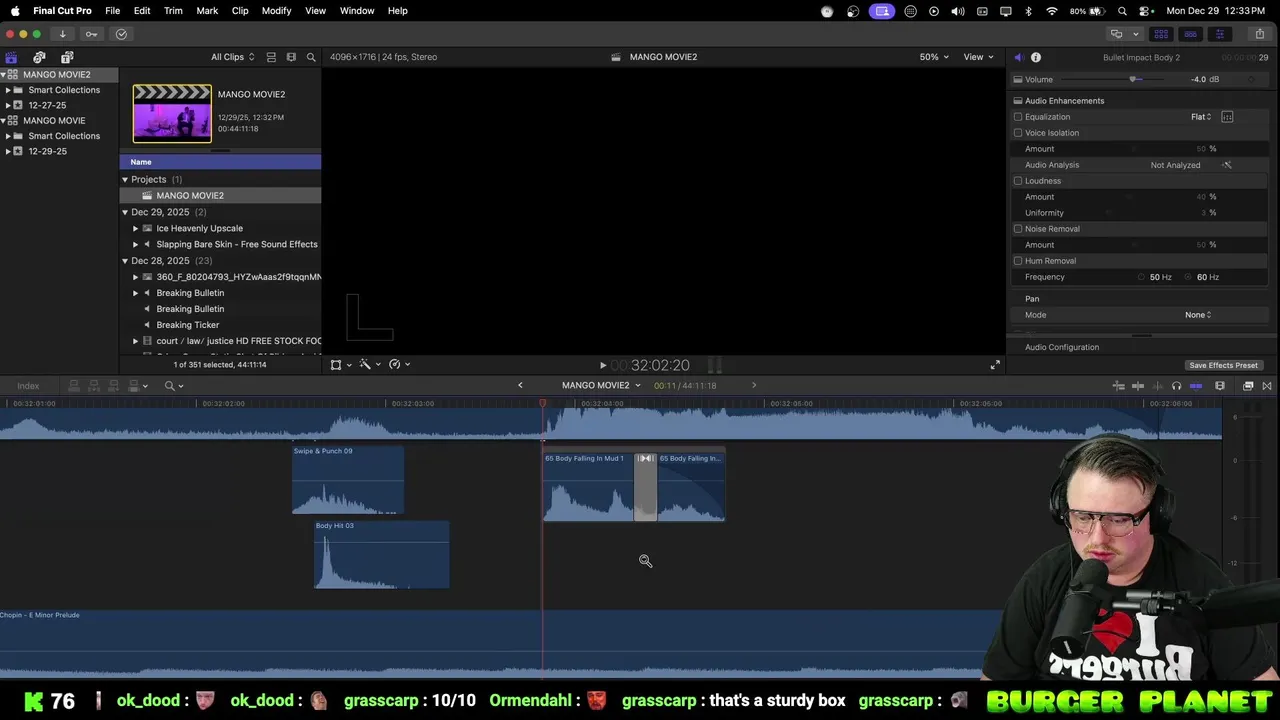
Task: Open Pan Mode None dropdown
Action: (x=1198, y=315)
